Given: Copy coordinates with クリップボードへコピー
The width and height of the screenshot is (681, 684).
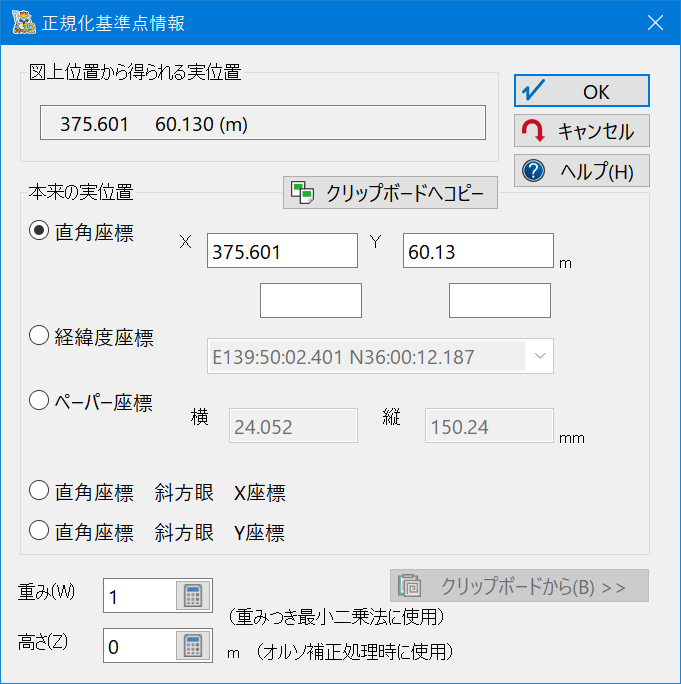Looking at the screenshot, I should coord(390,192).
